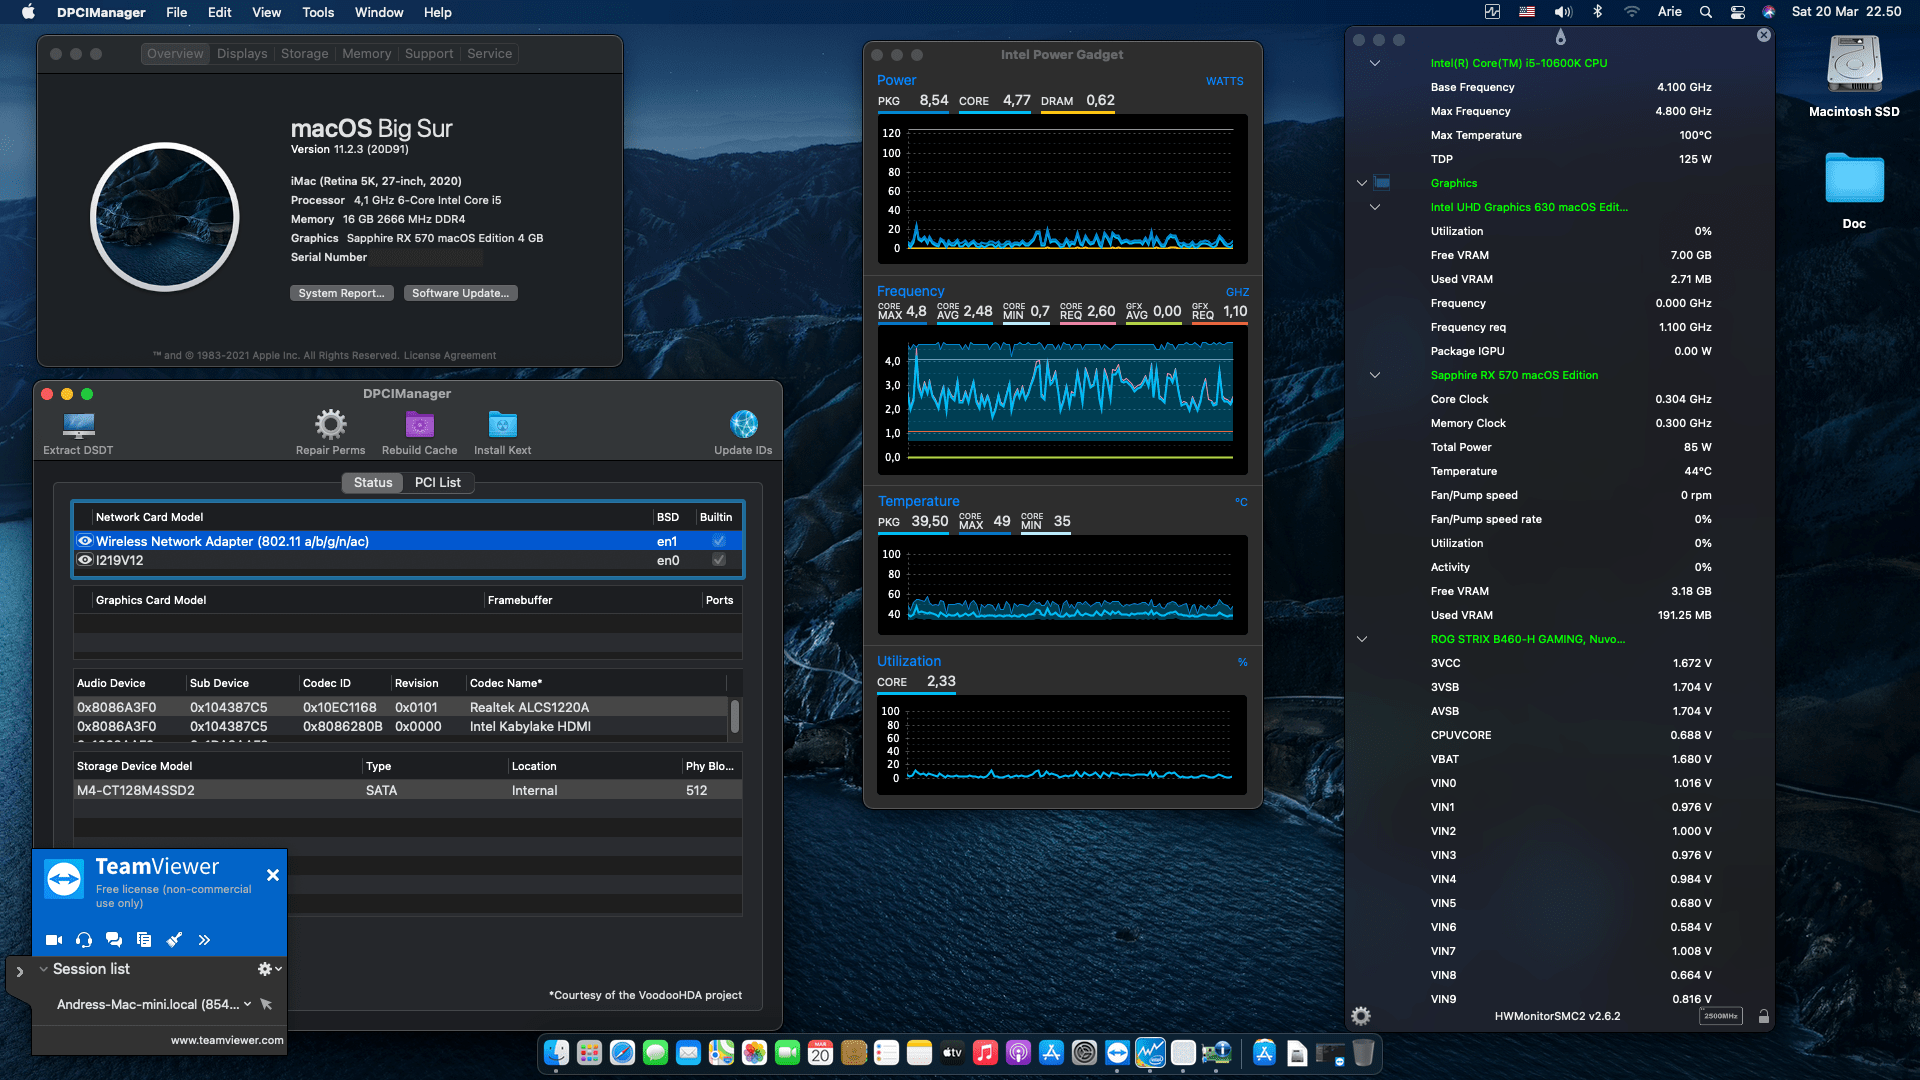The image size is (1920, 1080).
Task: Open License Agreement link
Action: pyautogui.click(x=449, y=355)
